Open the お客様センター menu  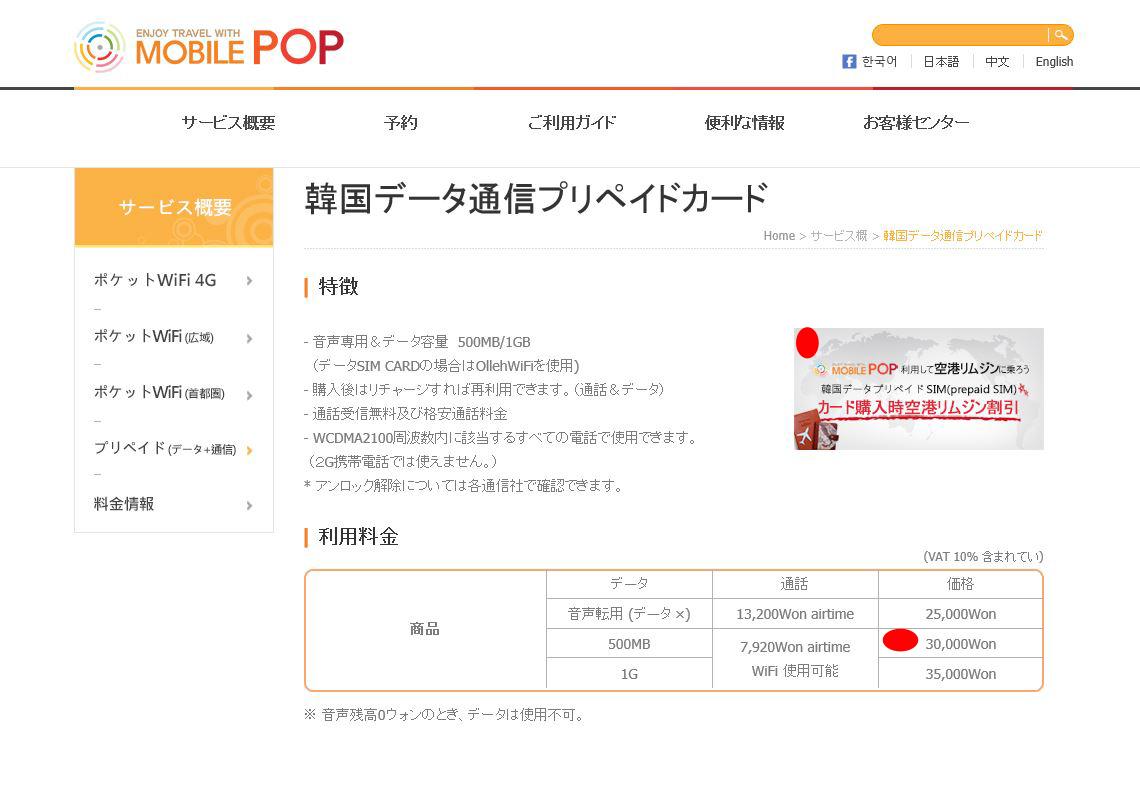pyautogui.click(x=915, y=123)
